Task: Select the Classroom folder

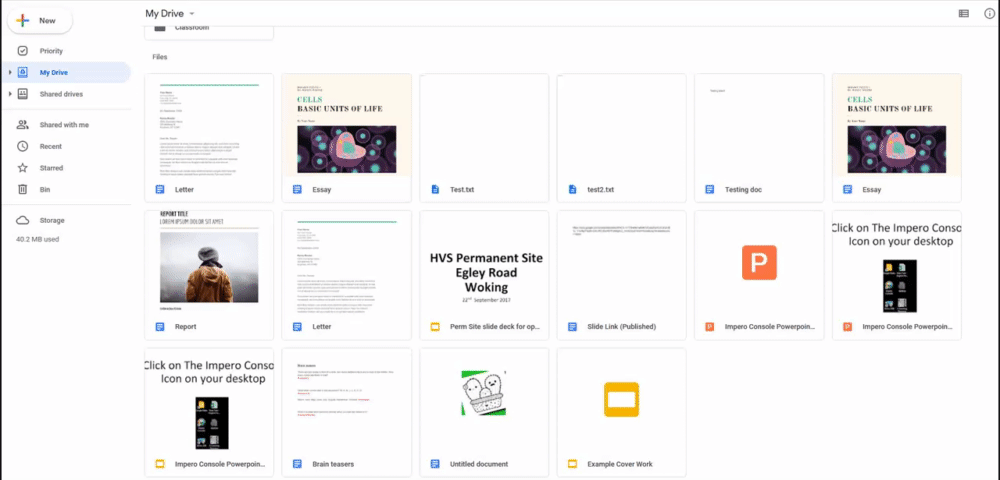Action: [209, 31]
